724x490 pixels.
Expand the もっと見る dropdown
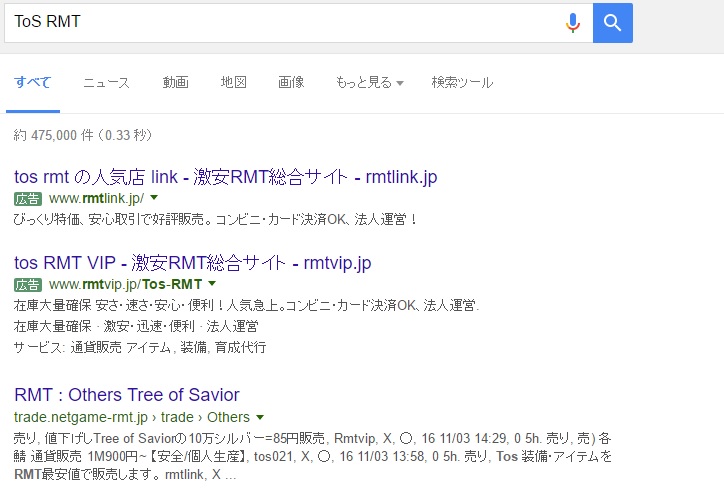click(369, 82)
